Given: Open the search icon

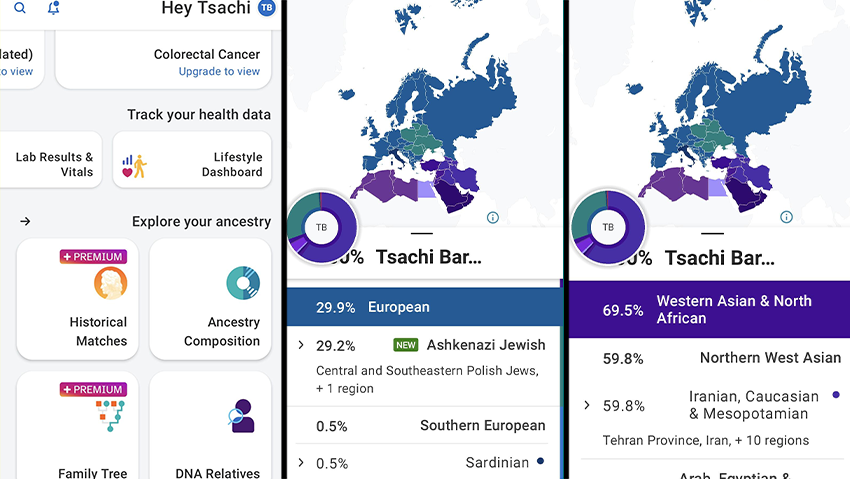Looking at the screenshot, I should point(20,8).
